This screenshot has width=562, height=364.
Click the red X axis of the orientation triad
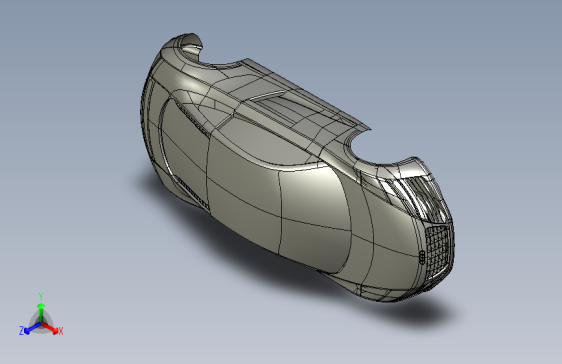click(50, 327)
